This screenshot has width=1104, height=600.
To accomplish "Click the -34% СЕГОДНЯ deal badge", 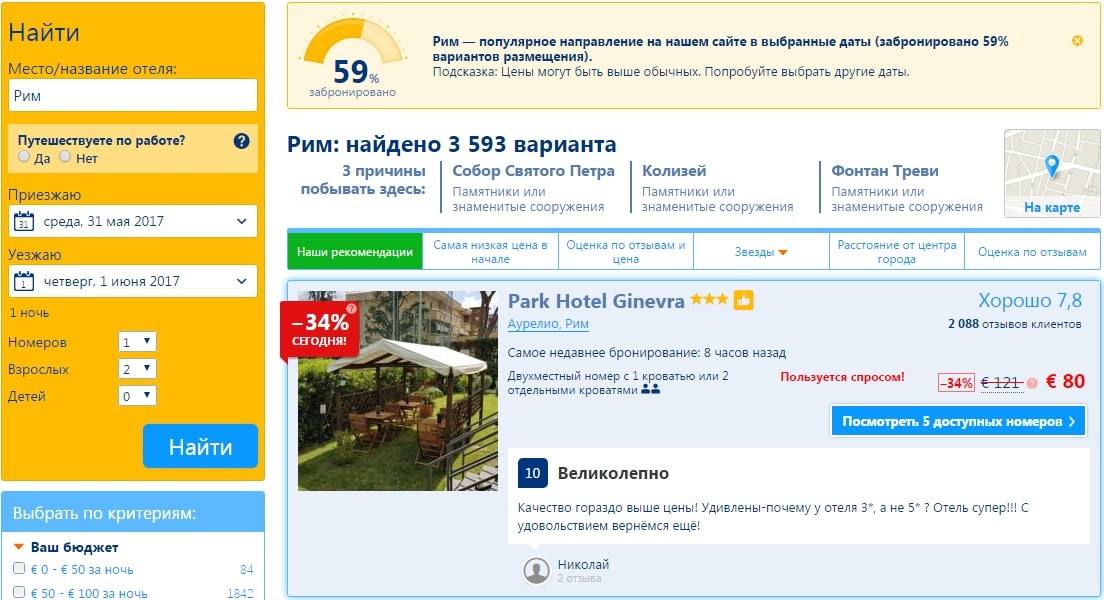I will point(320,330).
